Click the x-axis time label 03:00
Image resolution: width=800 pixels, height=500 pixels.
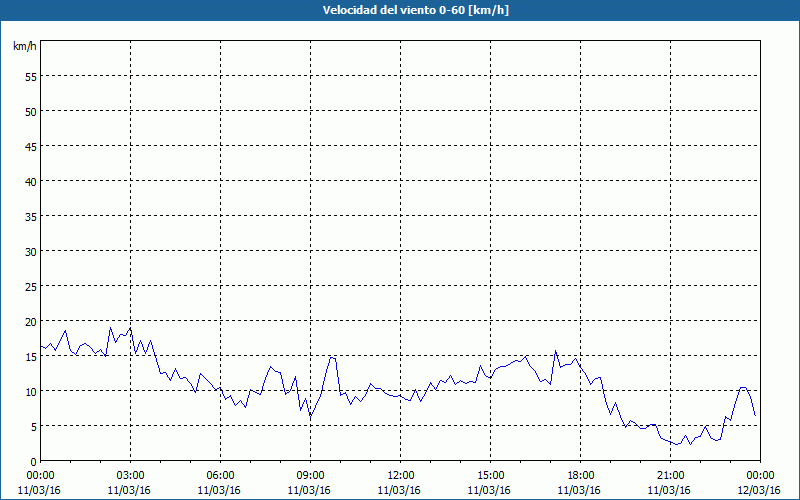tap(131, 476)
